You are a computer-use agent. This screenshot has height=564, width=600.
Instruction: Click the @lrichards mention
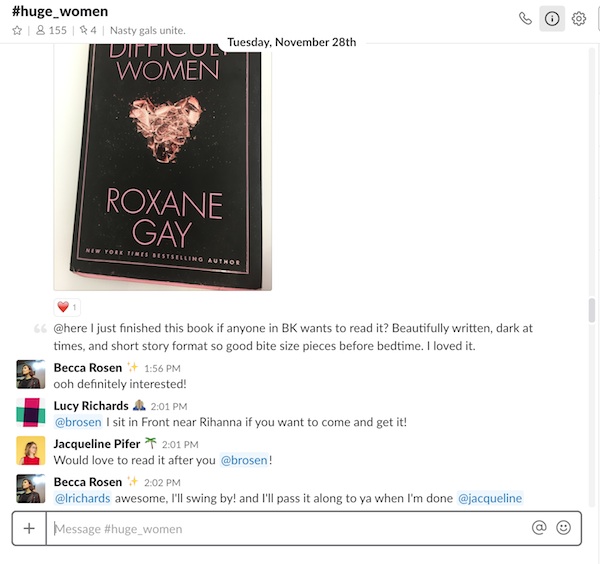click(83, 498)
